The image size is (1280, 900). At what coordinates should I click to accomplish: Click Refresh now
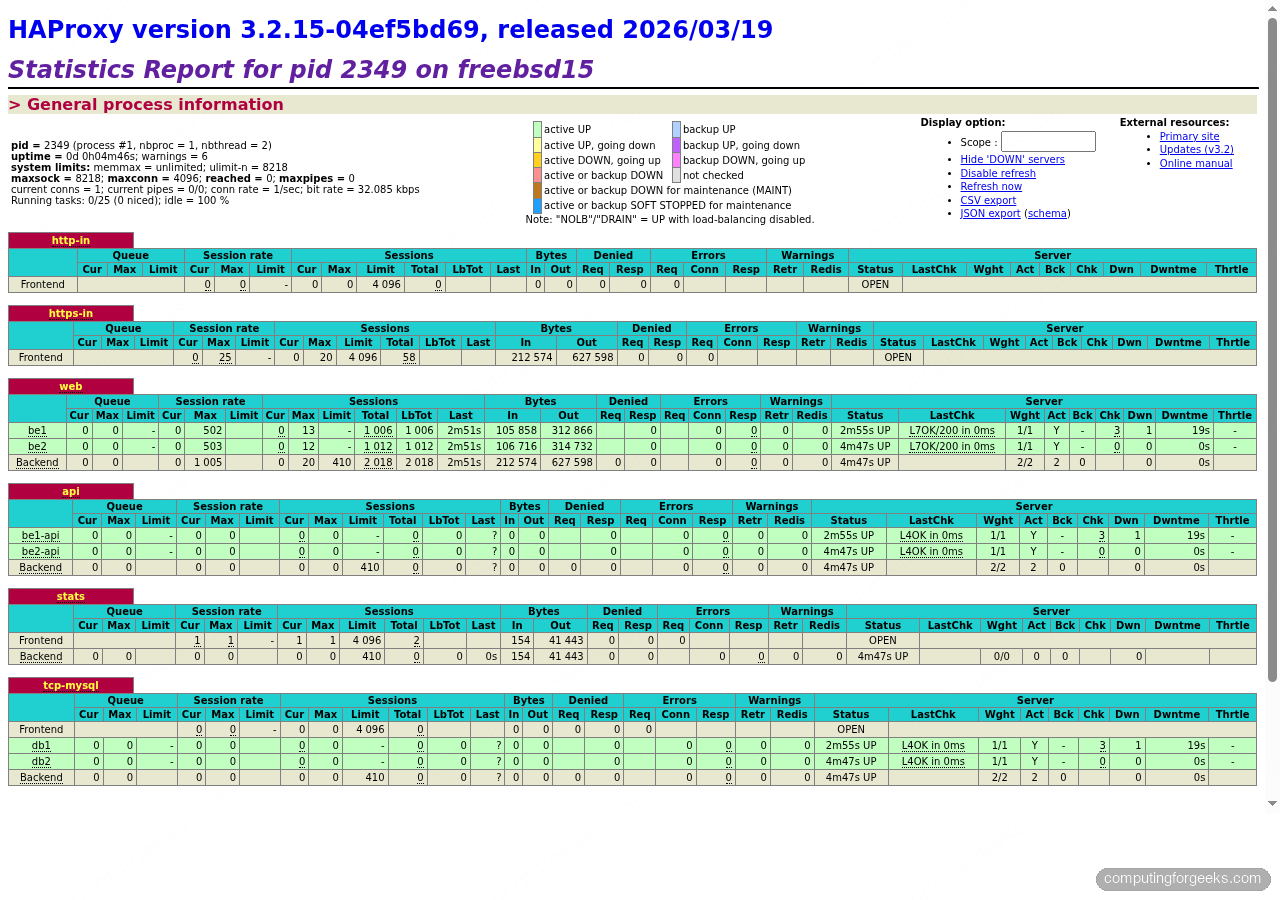click(993, 186)
